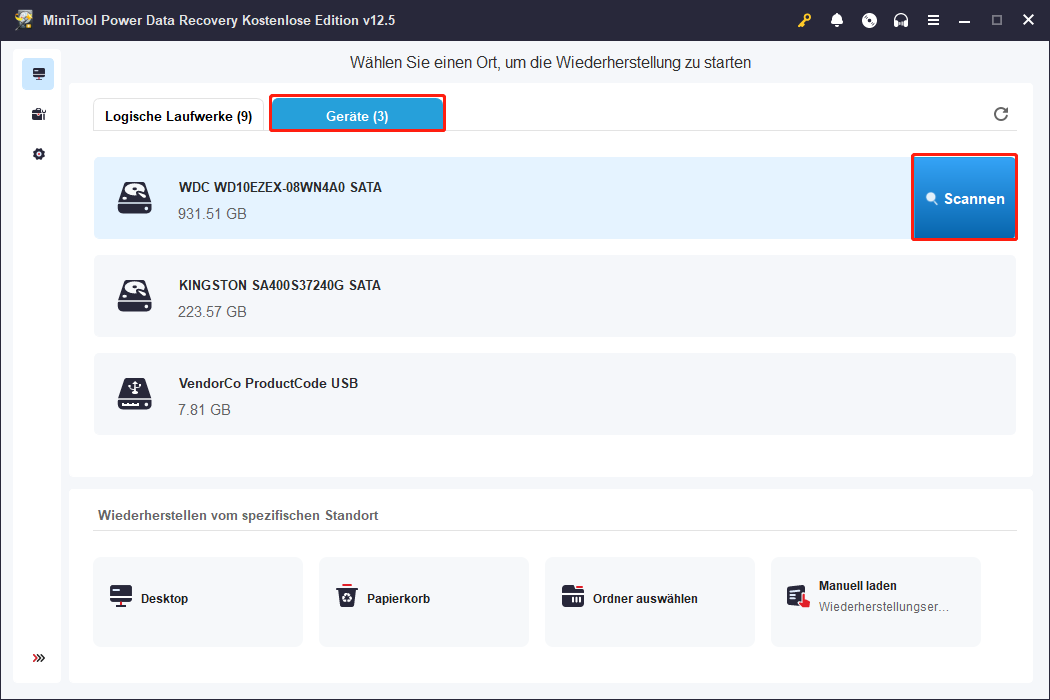Image resolution: width=1050 pixels, height=700 pixels.
Task: Refresh the device list
Action: [x=1000, y=114]
